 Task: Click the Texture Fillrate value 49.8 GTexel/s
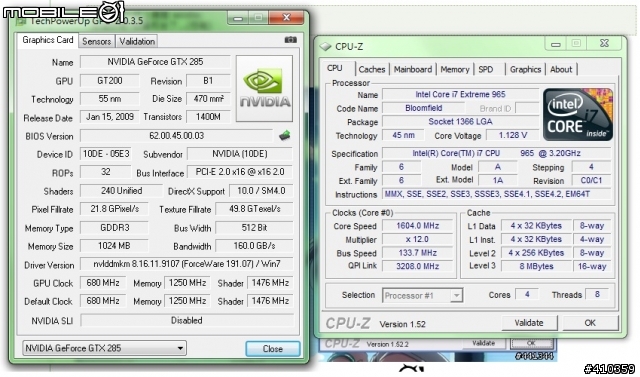pos(254,209)
